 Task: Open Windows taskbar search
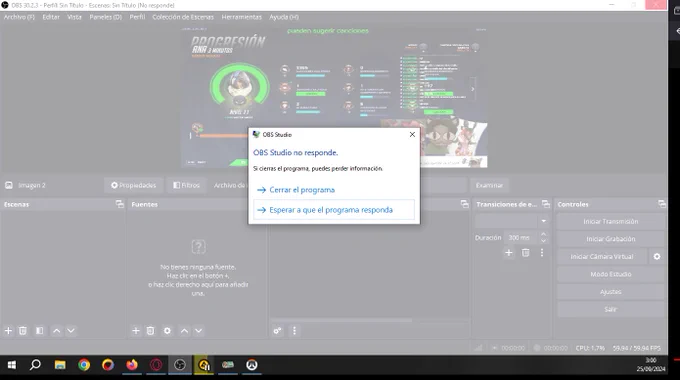click(x=35, y=365)
